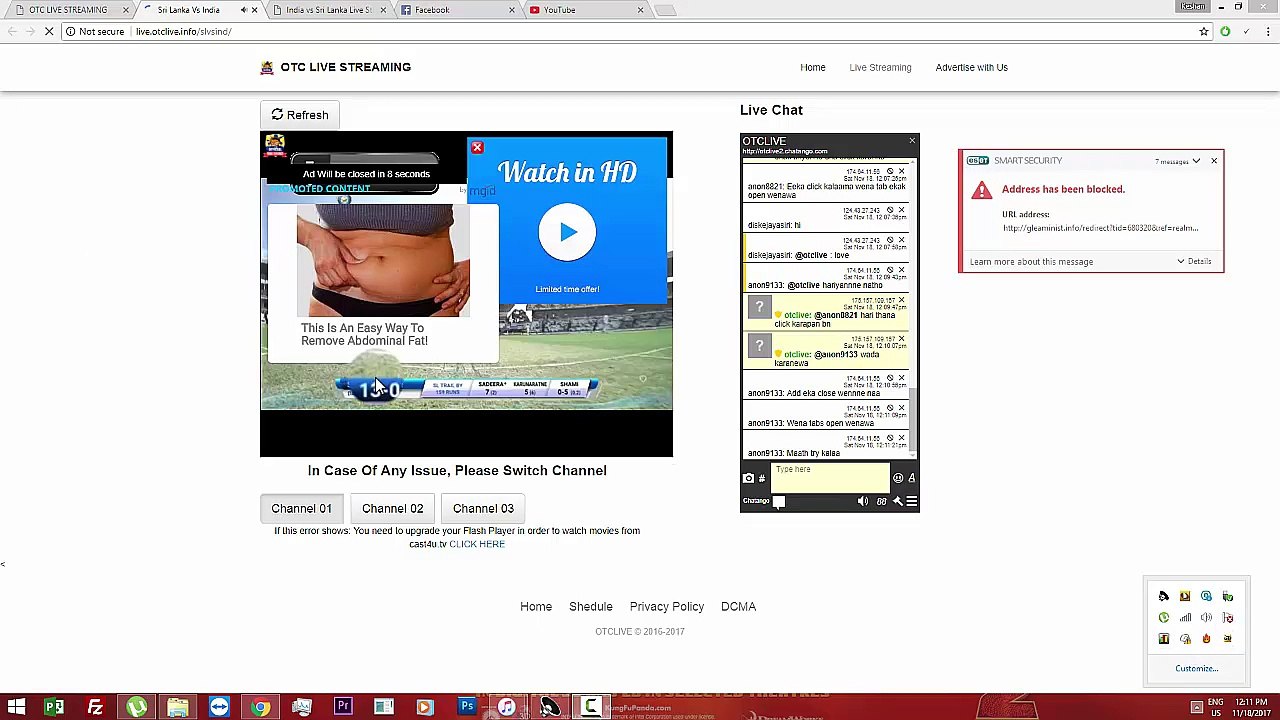This screenshot has width=1280, height=720.
Task: Open the abdominal fat promoted ad thumbnail
Action: 383,262
